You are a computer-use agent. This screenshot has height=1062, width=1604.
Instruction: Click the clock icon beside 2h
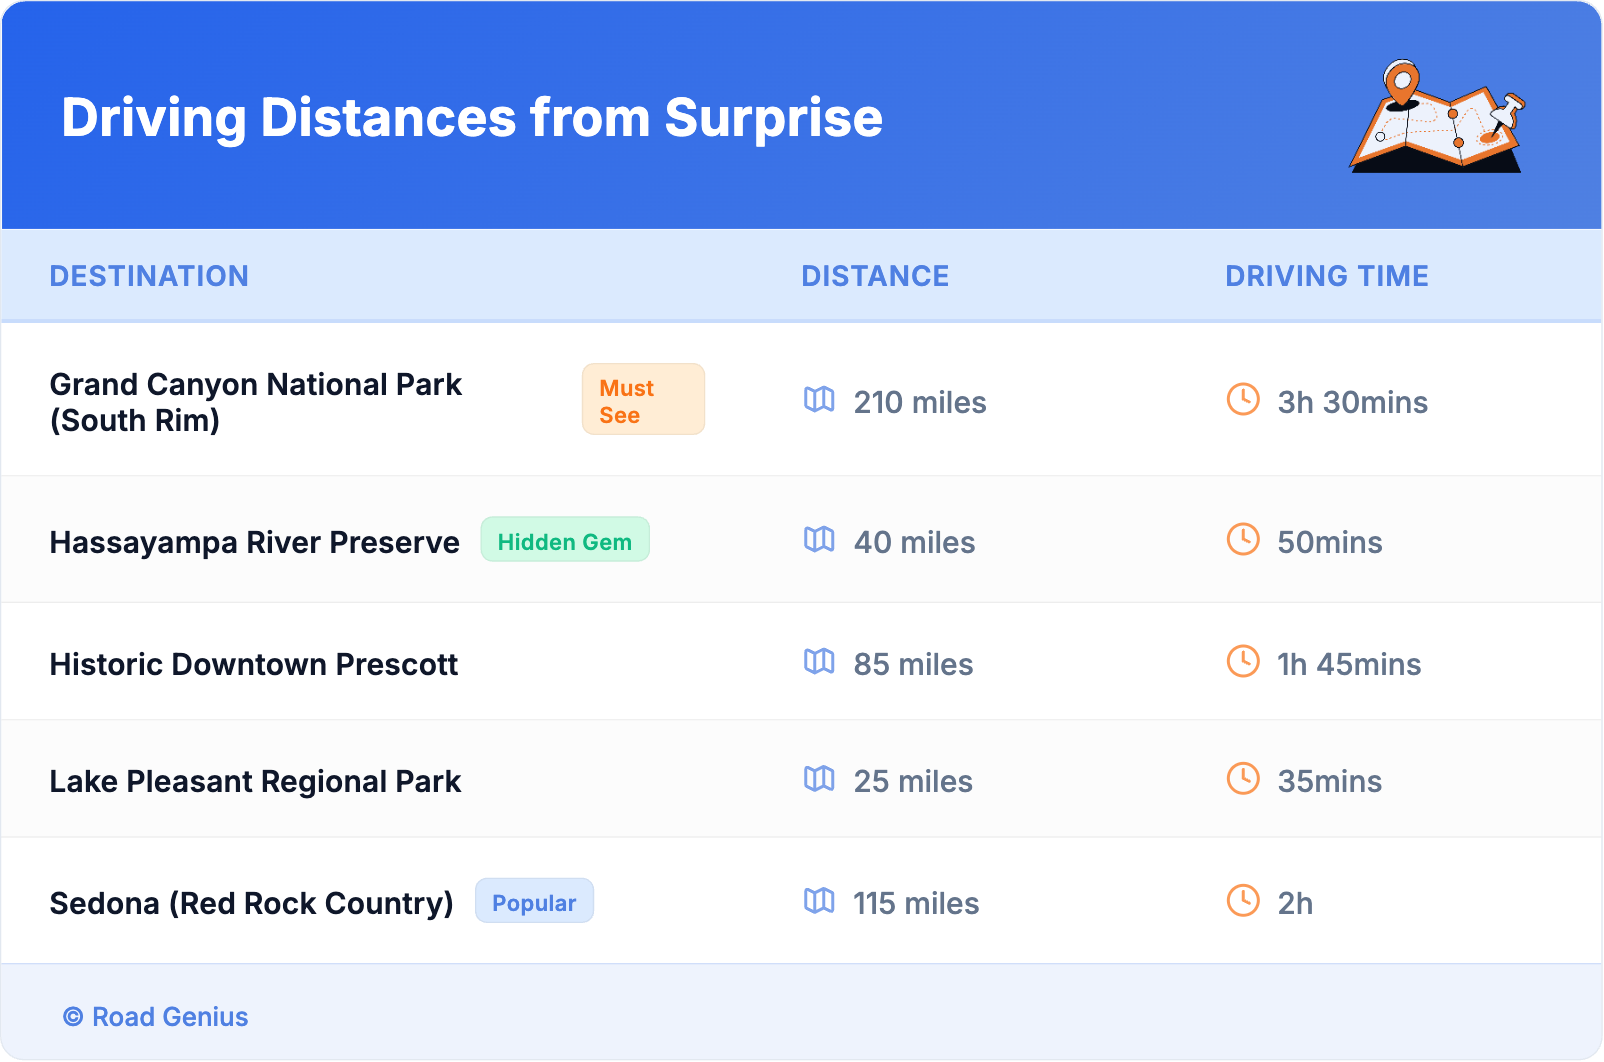pyautogui.click(x=1243, y=901)
